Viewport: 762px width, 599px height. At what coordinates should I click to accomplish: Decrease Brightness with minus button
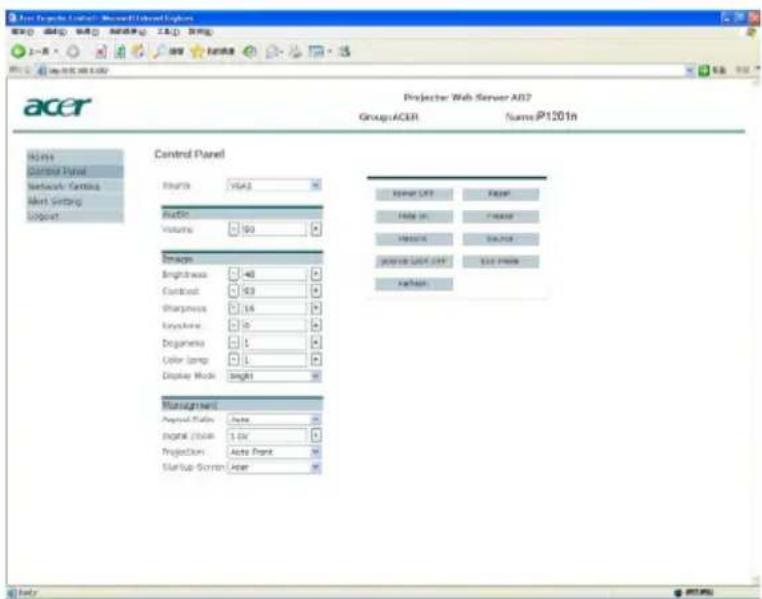[x=234, y=274]
